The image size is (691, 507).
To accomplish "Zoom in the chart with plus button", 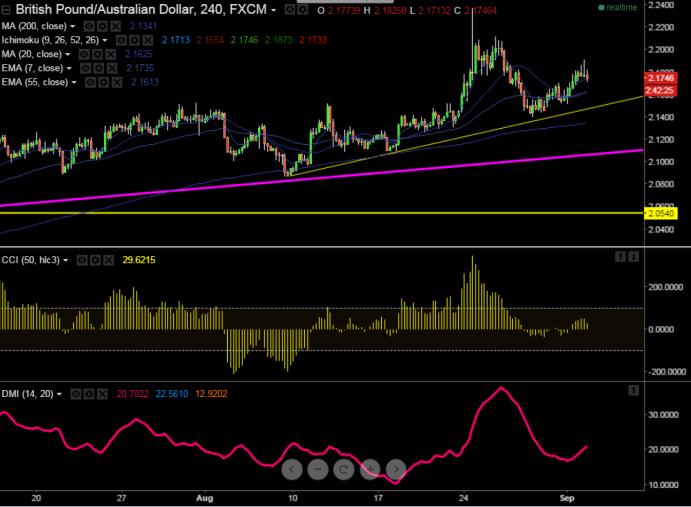I will click(x=370, y=469).
